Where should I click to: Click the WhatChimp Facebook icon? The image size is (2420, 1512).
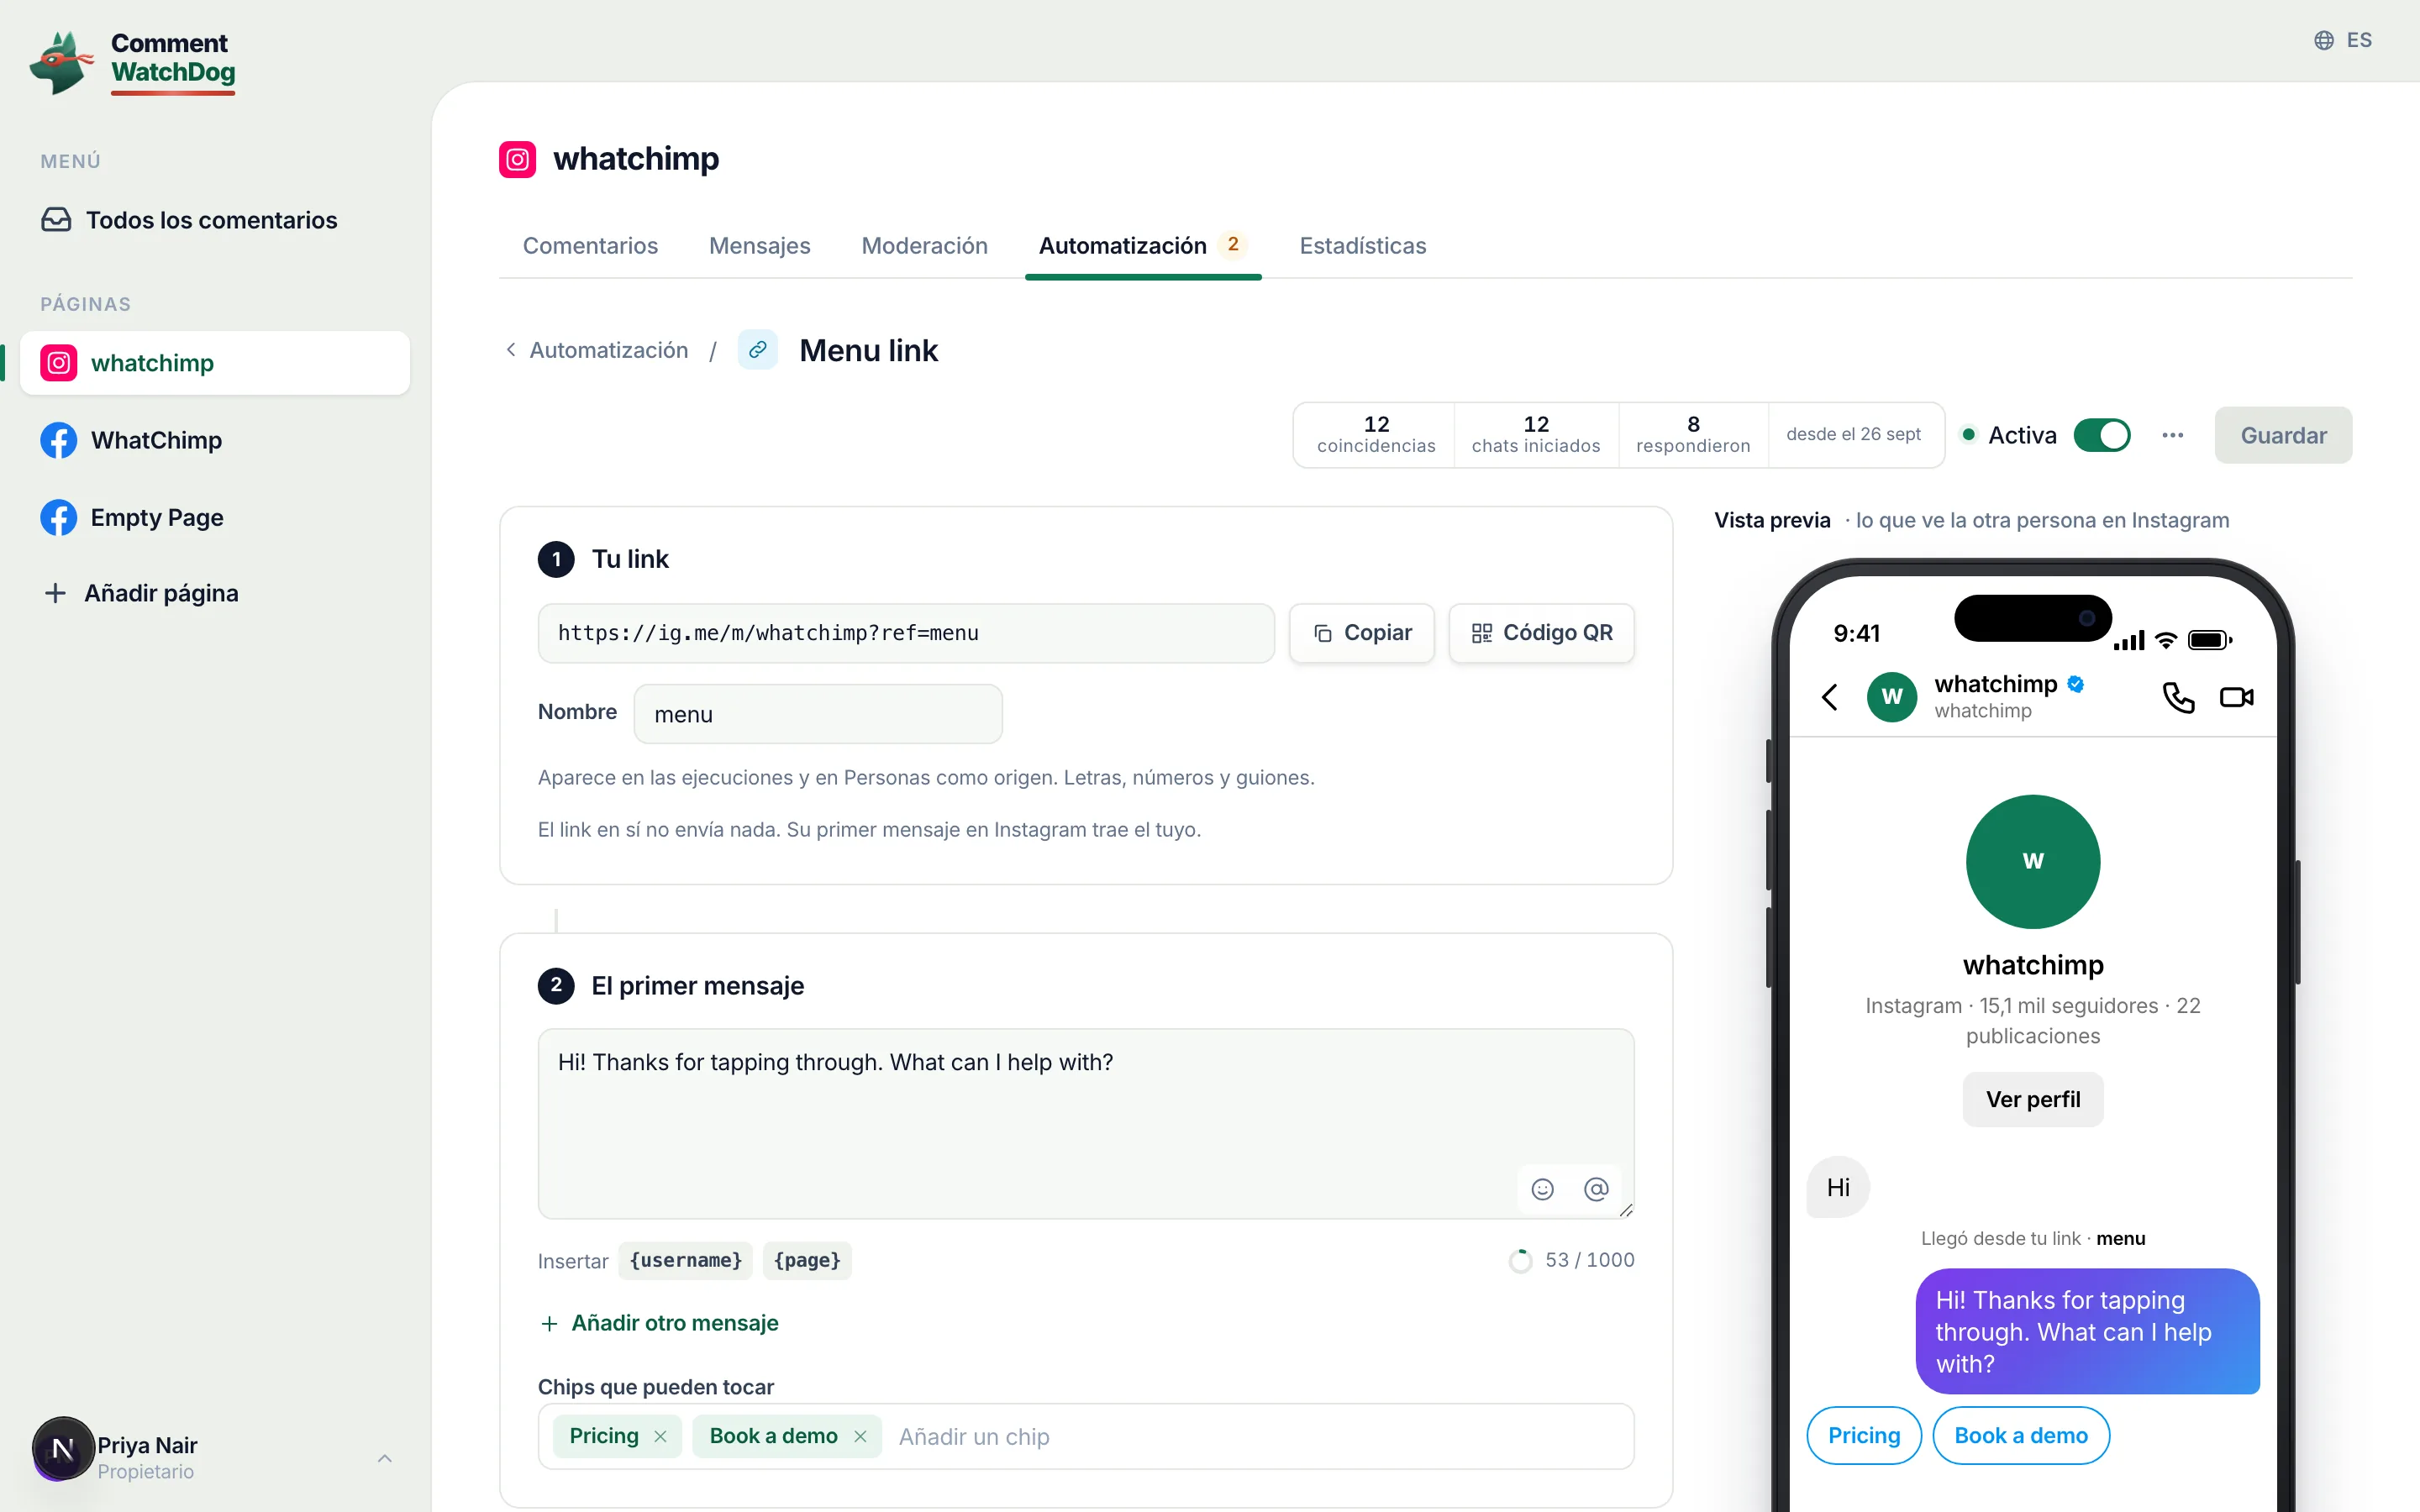tap(59, 440)
